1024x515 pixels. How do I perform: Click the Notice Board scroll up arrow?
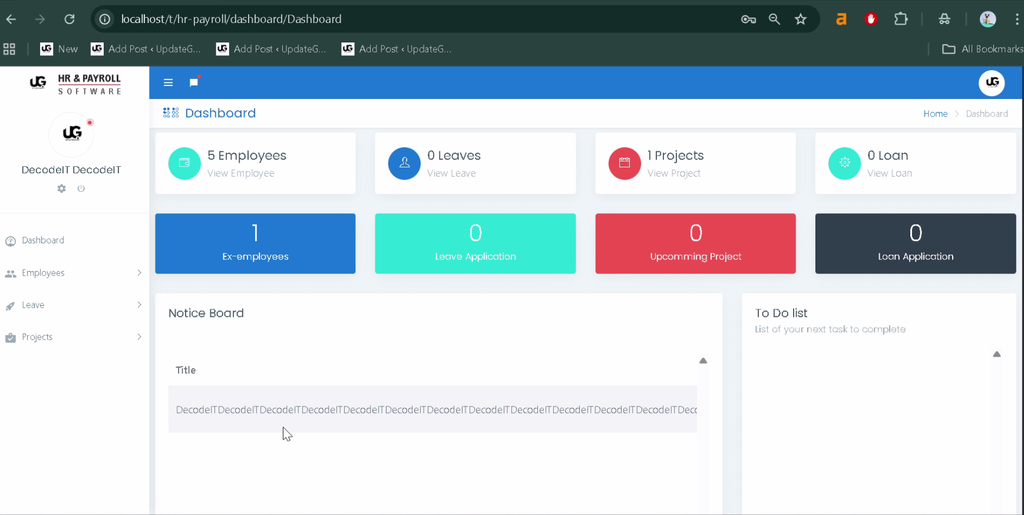click(703, 360)
